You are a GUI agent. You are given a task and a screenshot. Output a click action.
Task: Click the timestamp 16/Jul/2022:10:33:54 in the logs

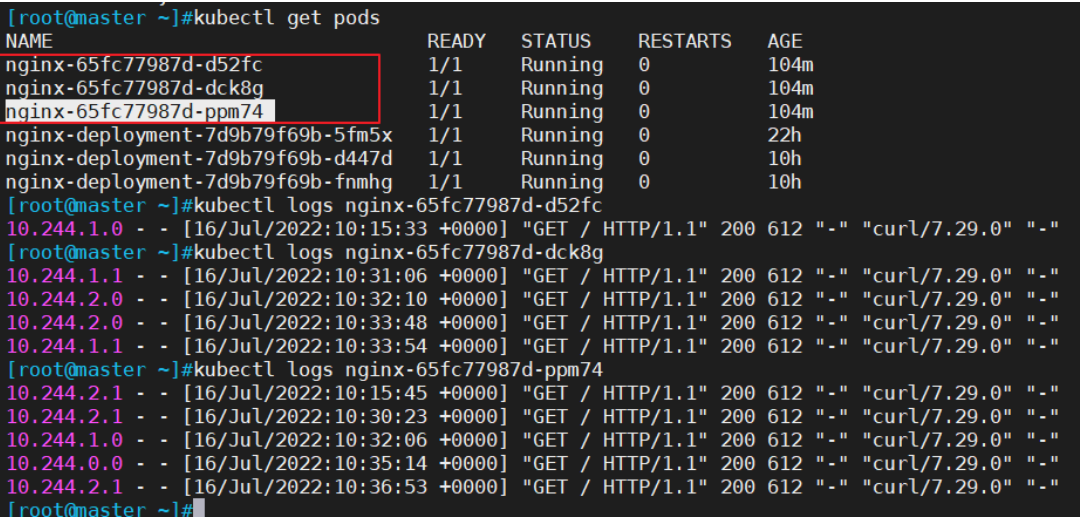tap(311, 346)
